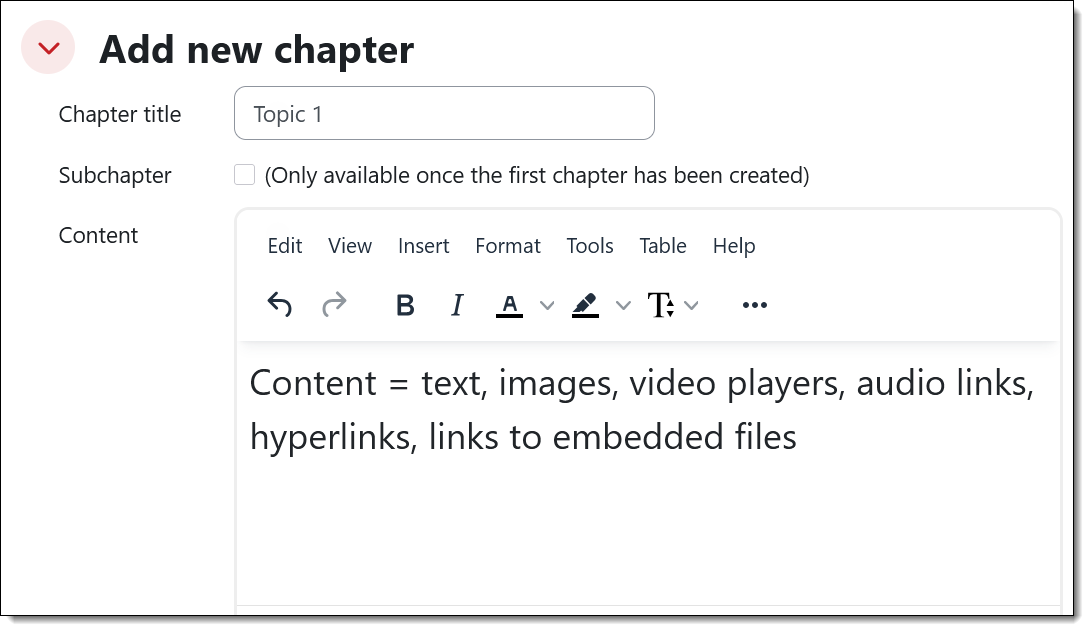Click inside the Chapter title field
The width and height of the screenshot is (1083, 625).
point(443,114)
